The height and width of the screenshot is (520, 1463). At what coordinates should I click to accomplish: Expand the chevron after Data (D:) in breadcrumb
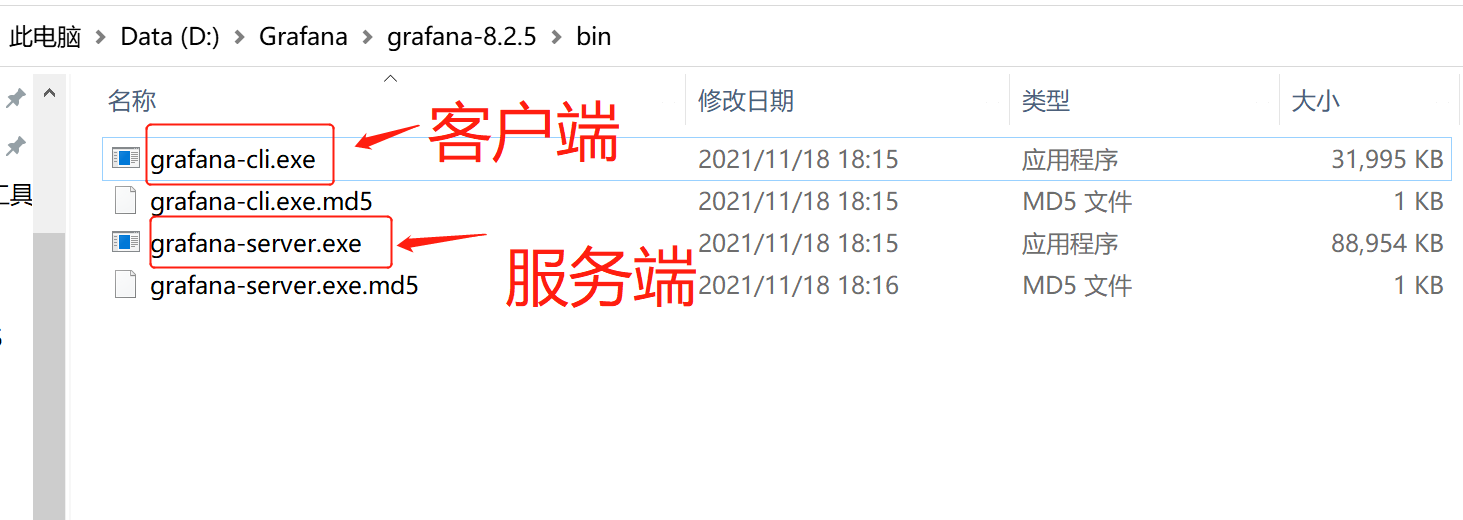pos(240,37)
